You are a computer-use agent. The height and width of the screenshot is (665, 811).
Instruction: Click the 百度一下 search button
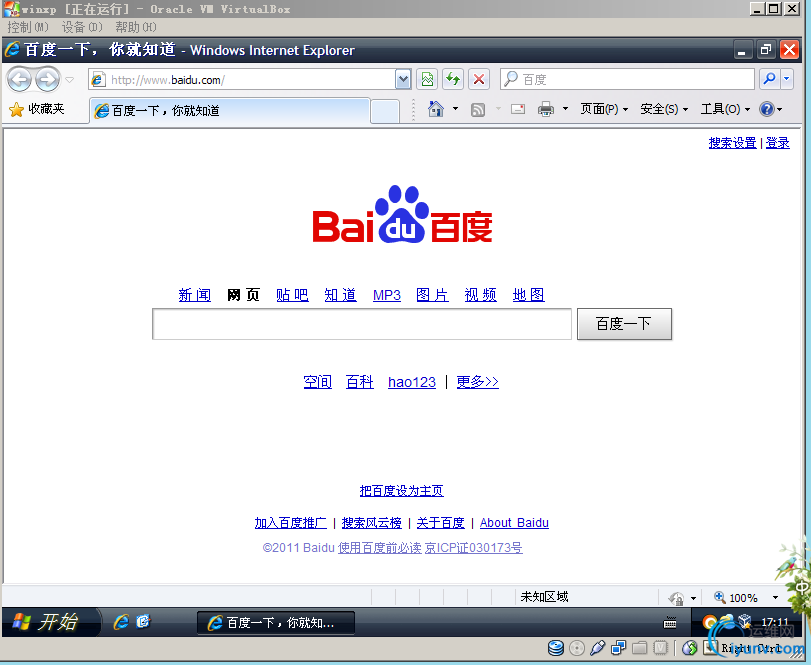tap(624, 324)
